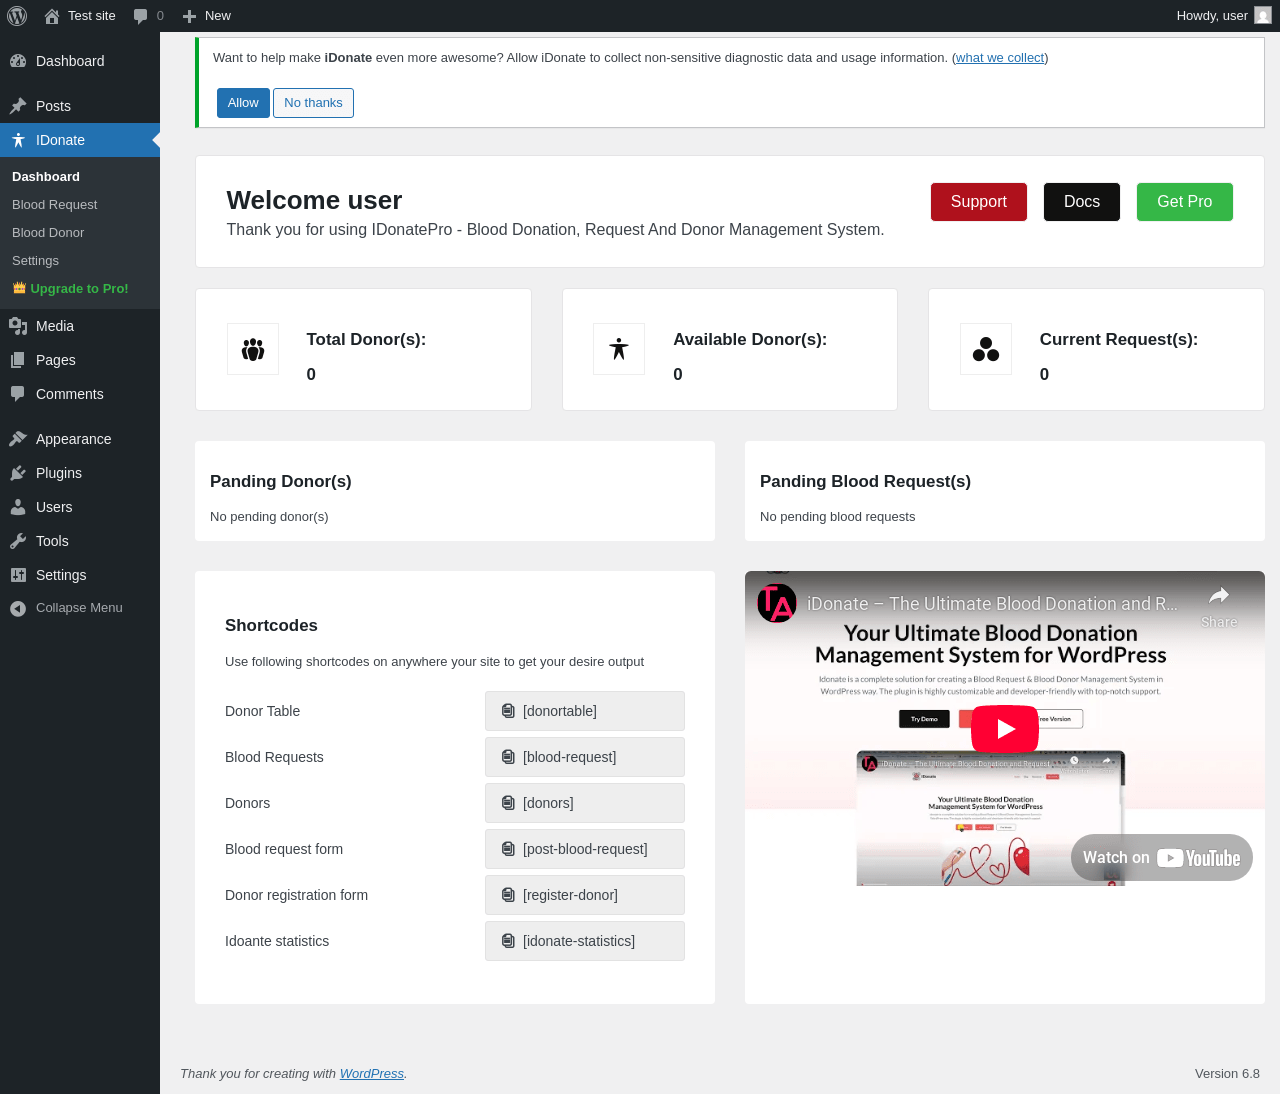Click the Appearance paintbrush icon
Image resolution: width=1280 pixels, height=1094 pixels.
click(18, 439)
